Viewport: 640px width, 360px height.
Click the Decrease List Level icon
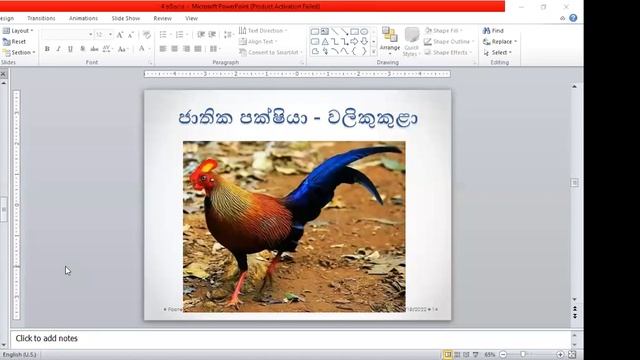[201, 35]
